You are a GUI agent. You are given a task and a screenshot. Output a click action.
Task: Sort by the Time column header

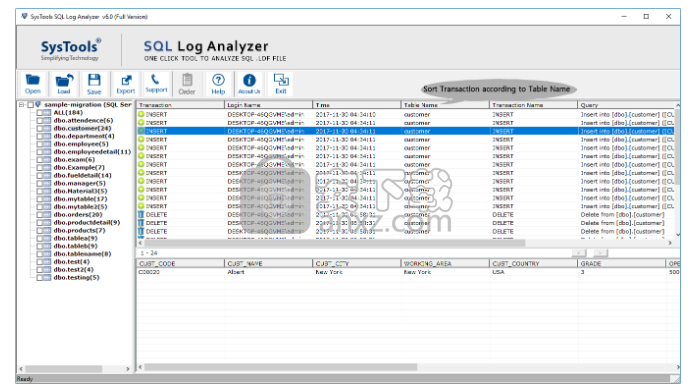pos(357,105)
